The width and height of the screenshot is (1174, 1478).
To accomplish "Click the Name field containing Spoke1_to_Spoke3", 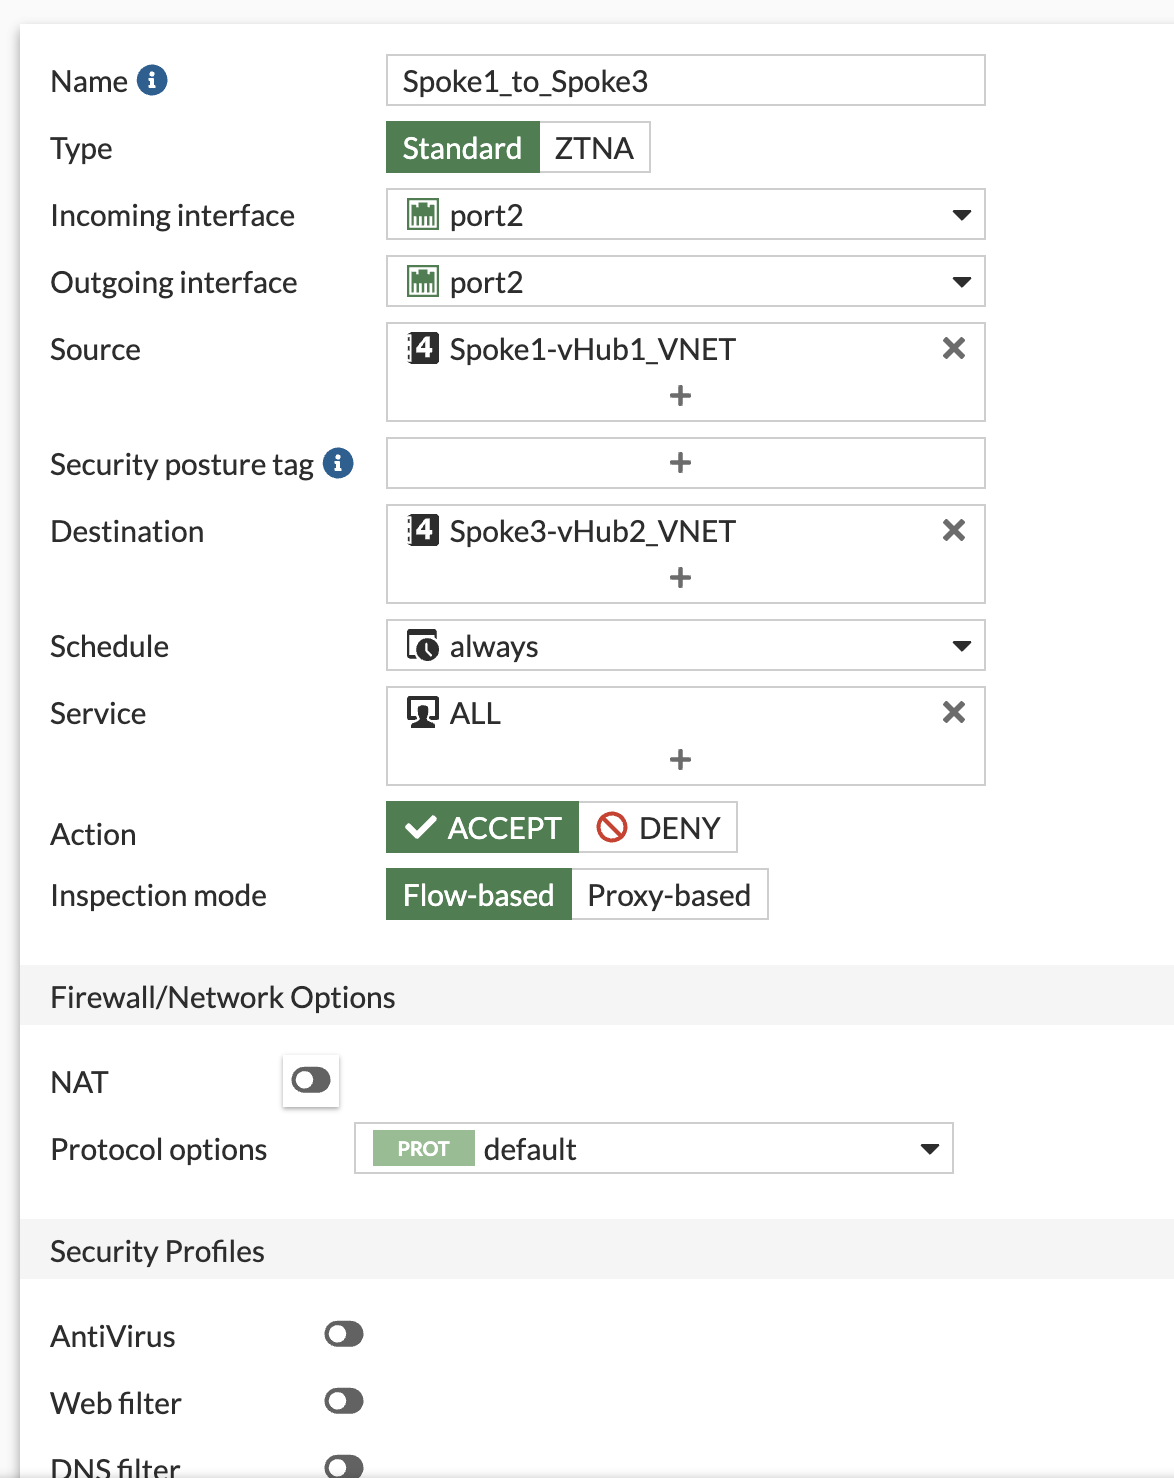I will coord(685,81).
